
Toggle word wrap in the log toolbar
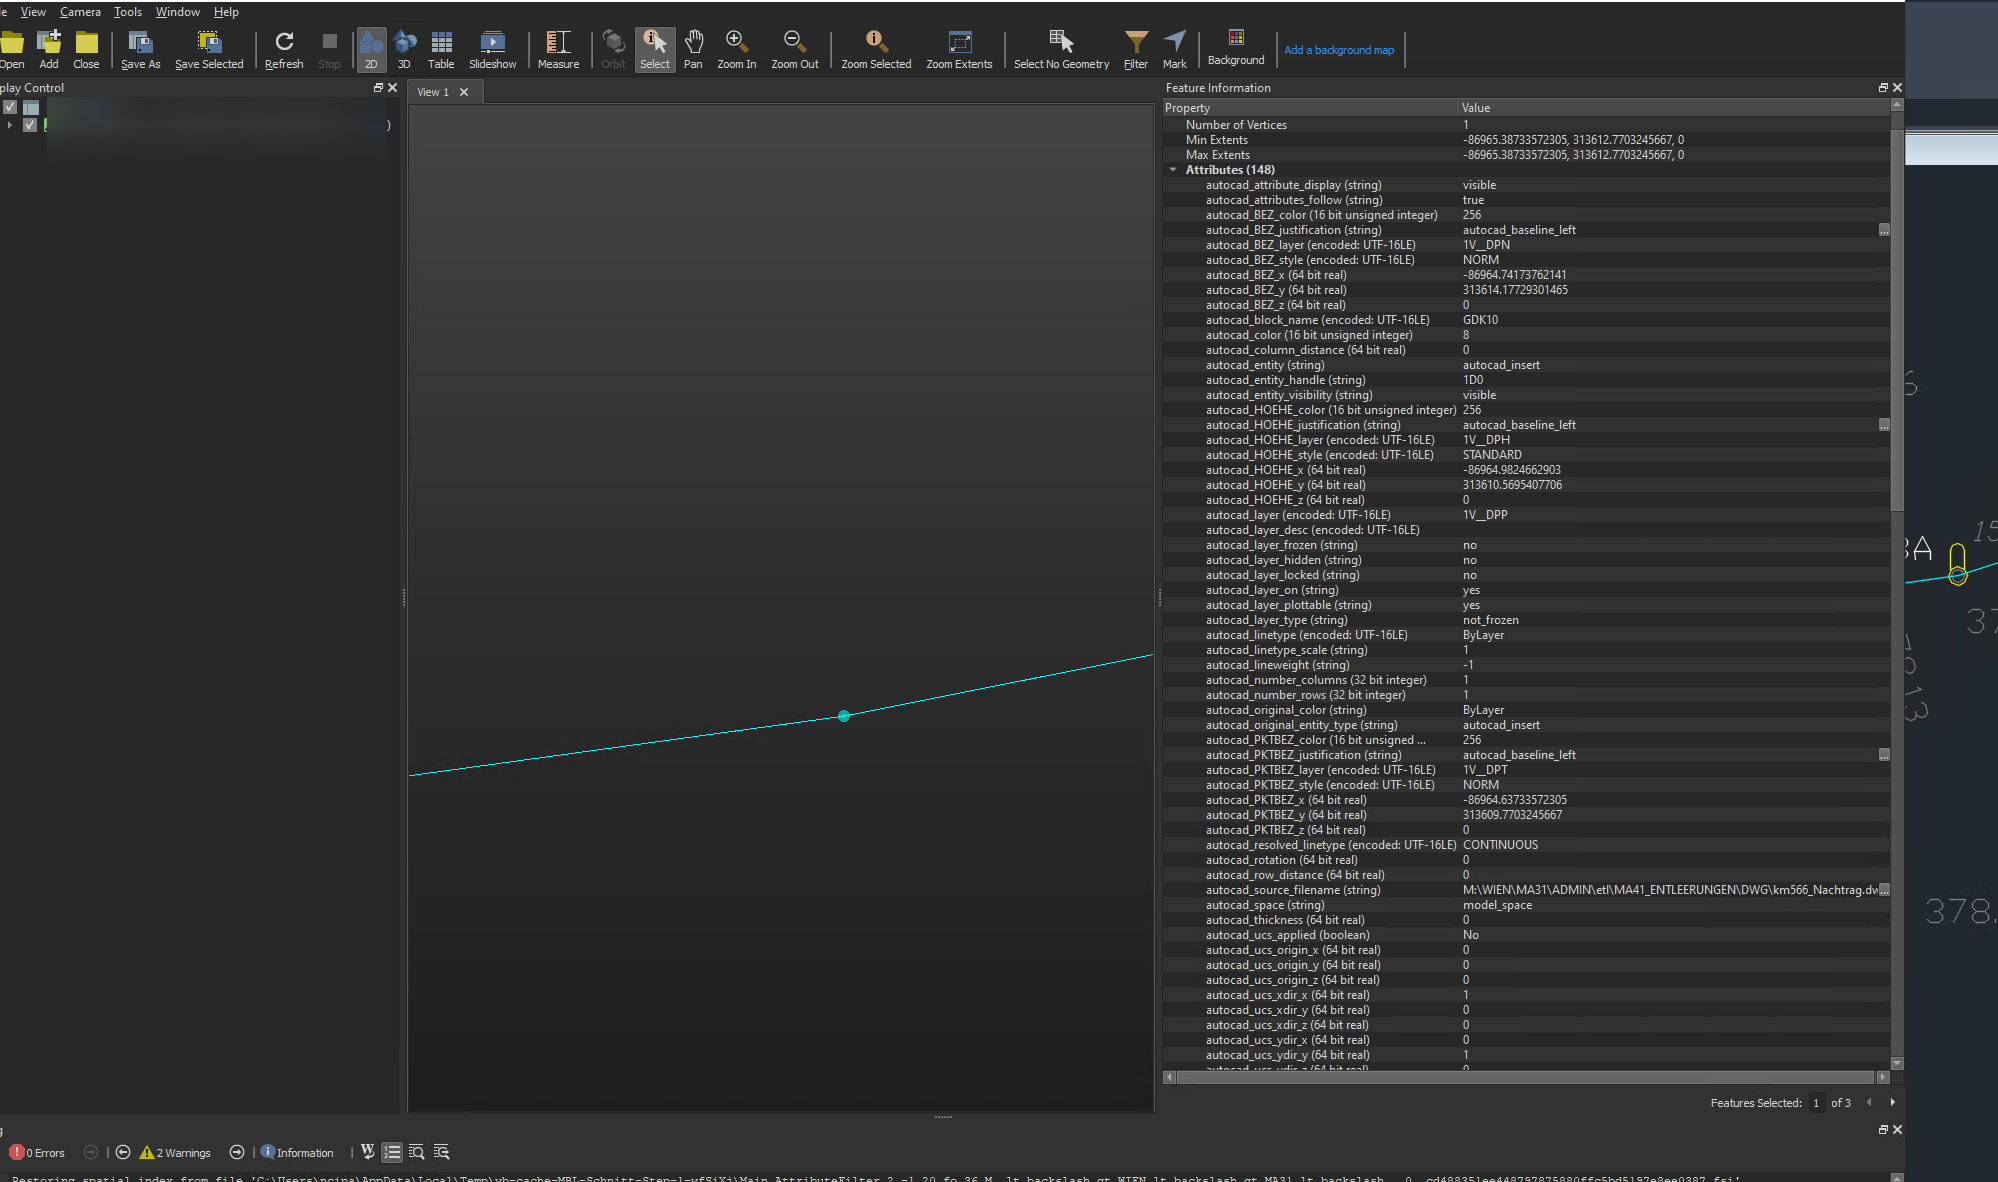click(x=368, y=1152)
